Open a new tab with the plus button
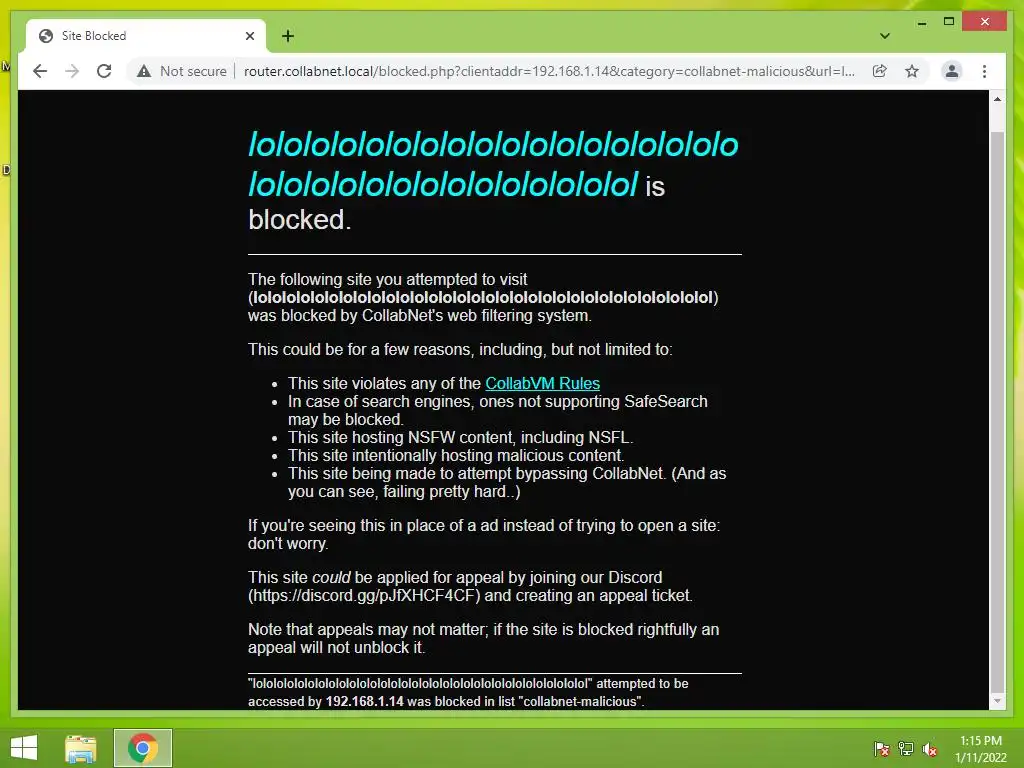1024x768 pixels. 287,36
